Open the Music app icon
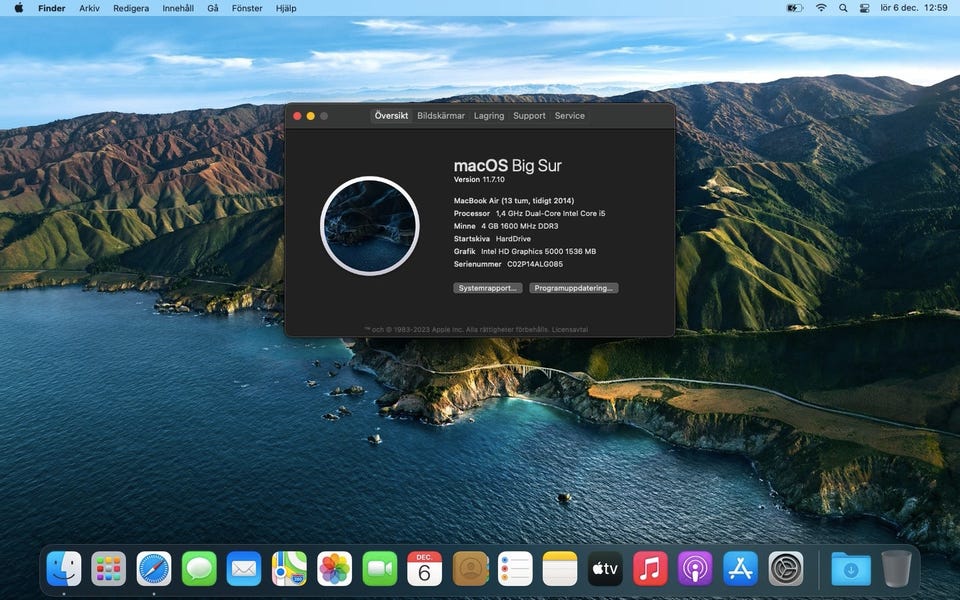 pyautogui.click(x=650, y=569)
